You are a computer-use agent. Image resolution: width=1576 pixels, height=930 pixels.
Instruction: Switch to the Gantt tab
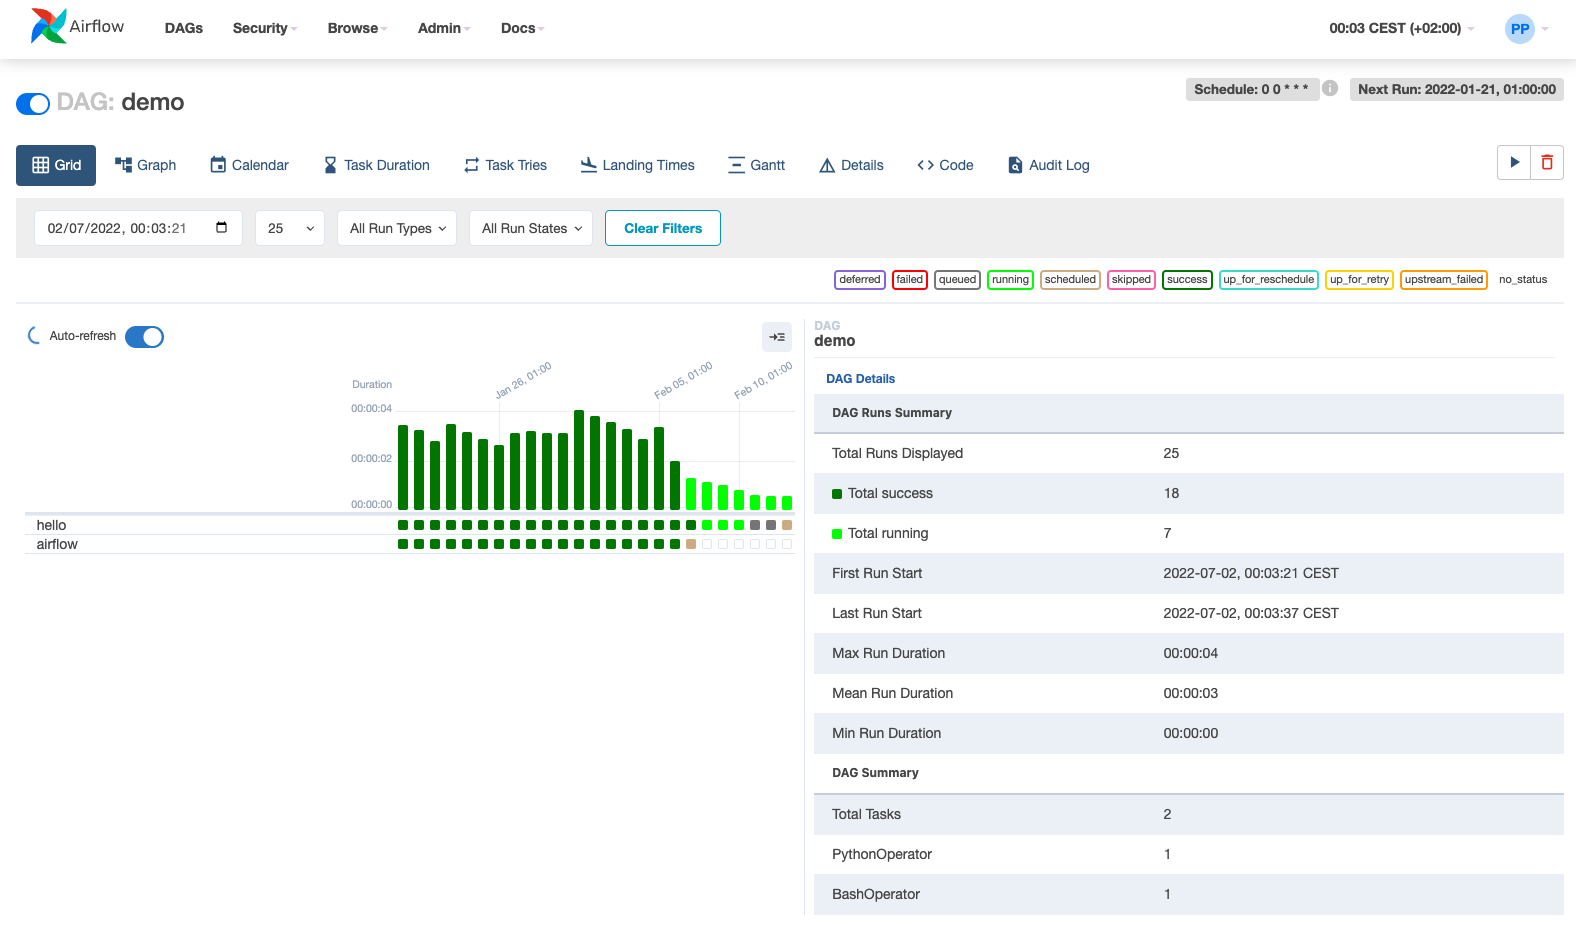click(756, 165)
